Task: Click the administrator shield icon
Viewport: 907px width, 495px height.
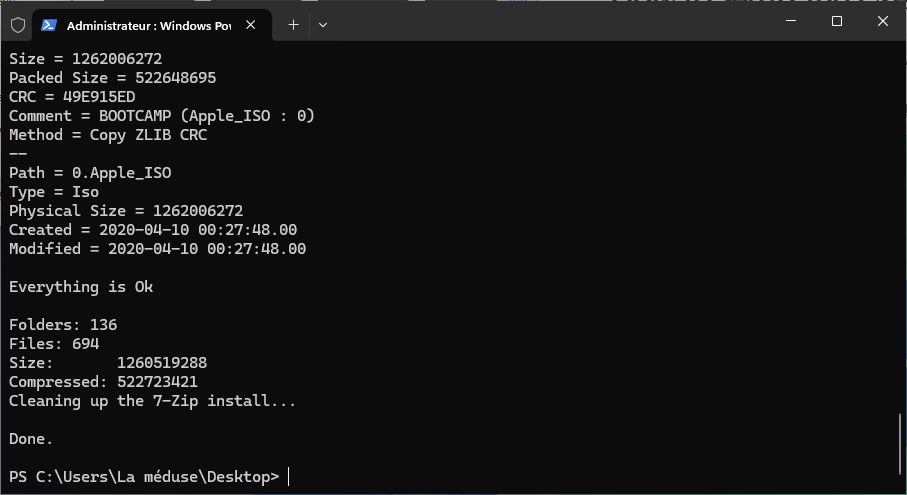Action: coord(18,25)
